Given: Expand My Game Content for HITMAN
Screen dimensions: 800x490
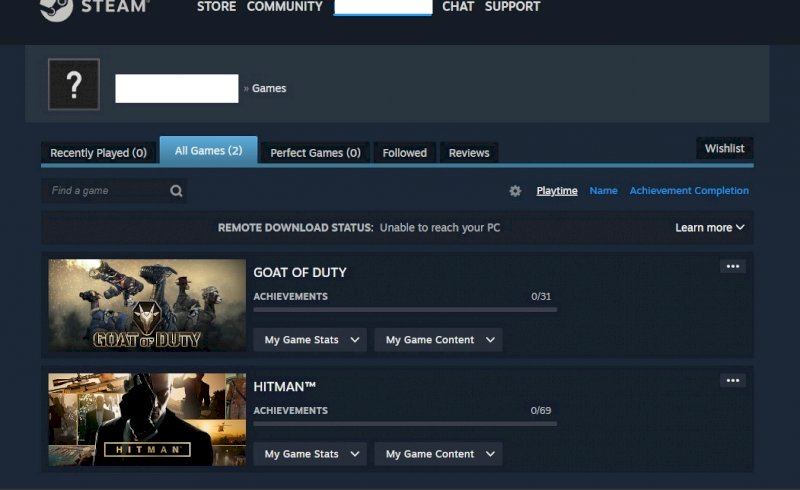Looking at the screenshot, I should tap(438, 454).
